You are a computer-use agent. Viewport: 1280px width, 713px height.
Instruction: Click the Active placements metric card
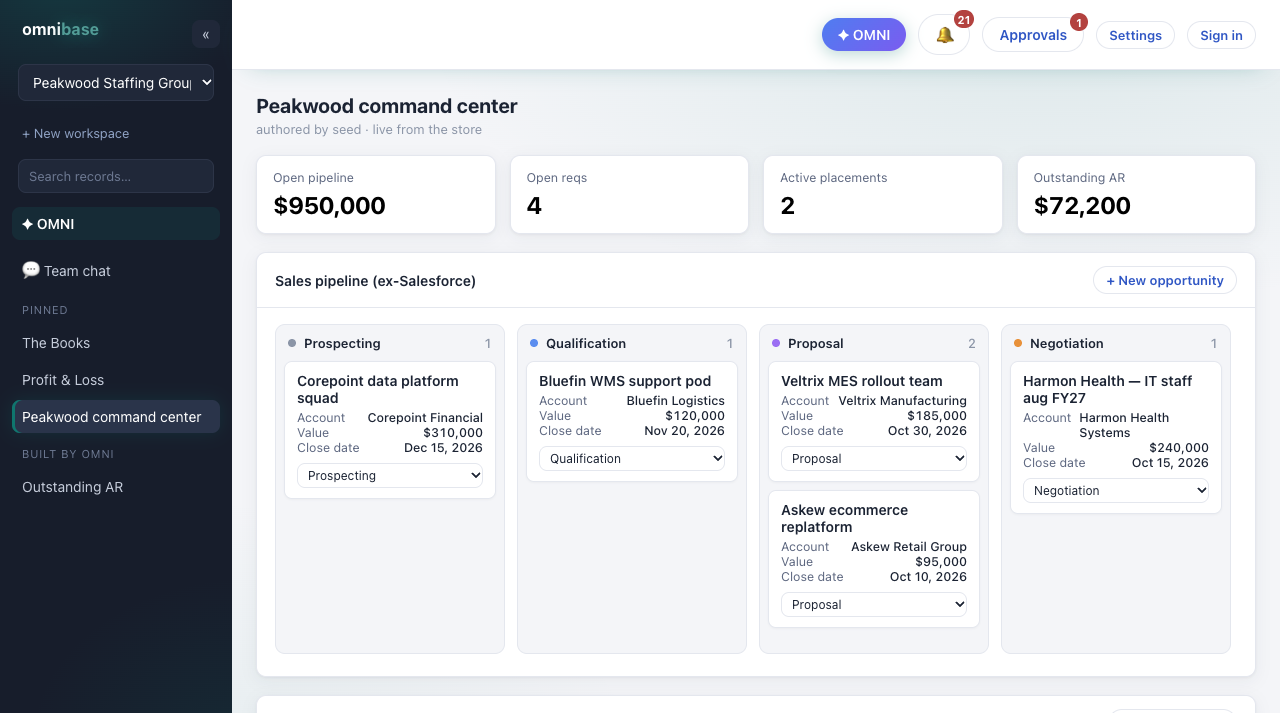883,195
